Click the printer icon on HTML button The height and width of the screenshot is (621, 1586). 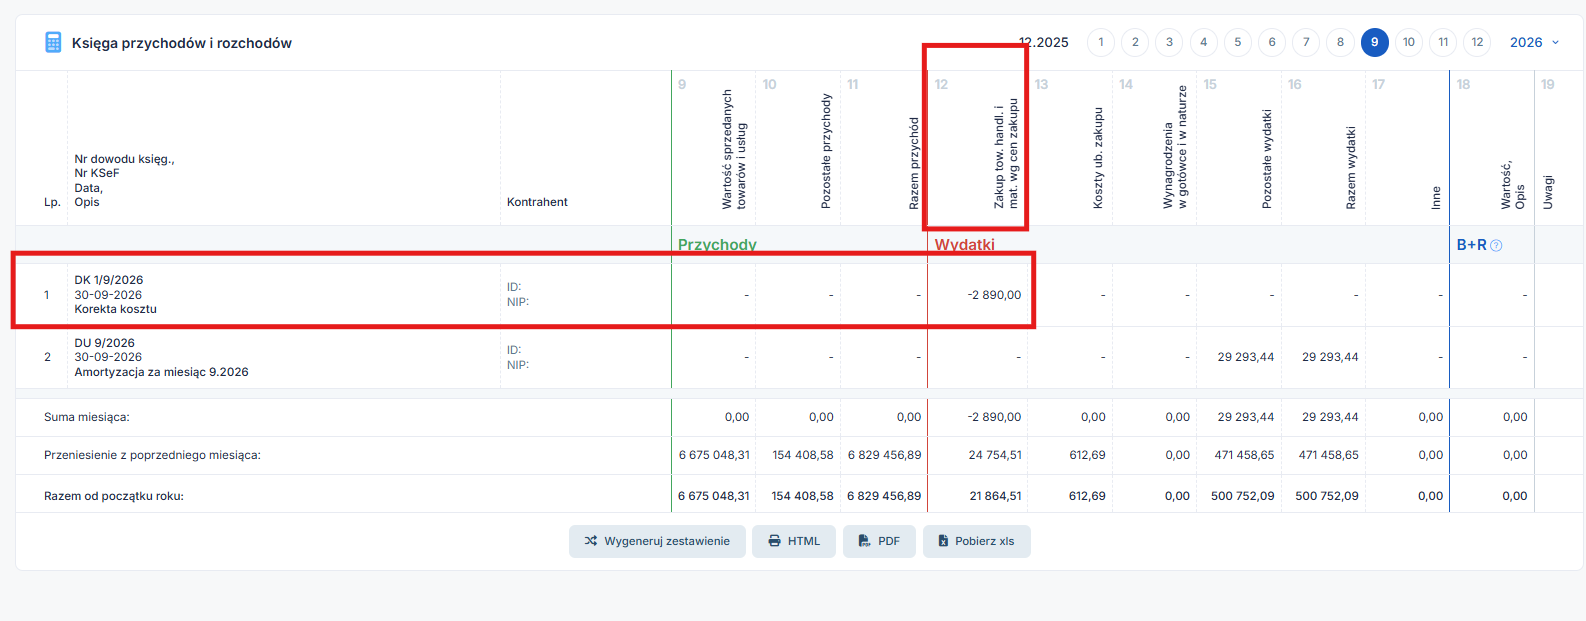point(774,541)
